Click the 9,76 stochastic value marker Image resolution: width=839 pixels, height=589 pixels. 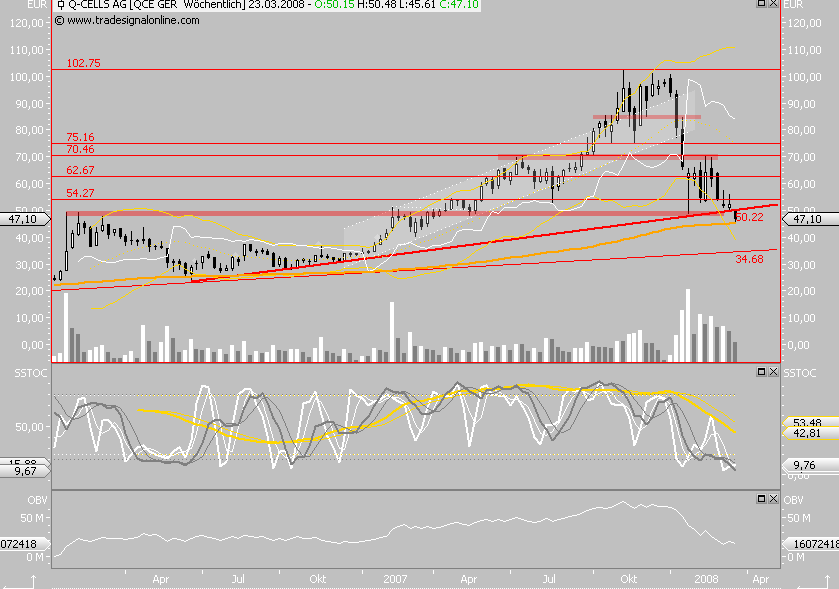coord(809,465)
